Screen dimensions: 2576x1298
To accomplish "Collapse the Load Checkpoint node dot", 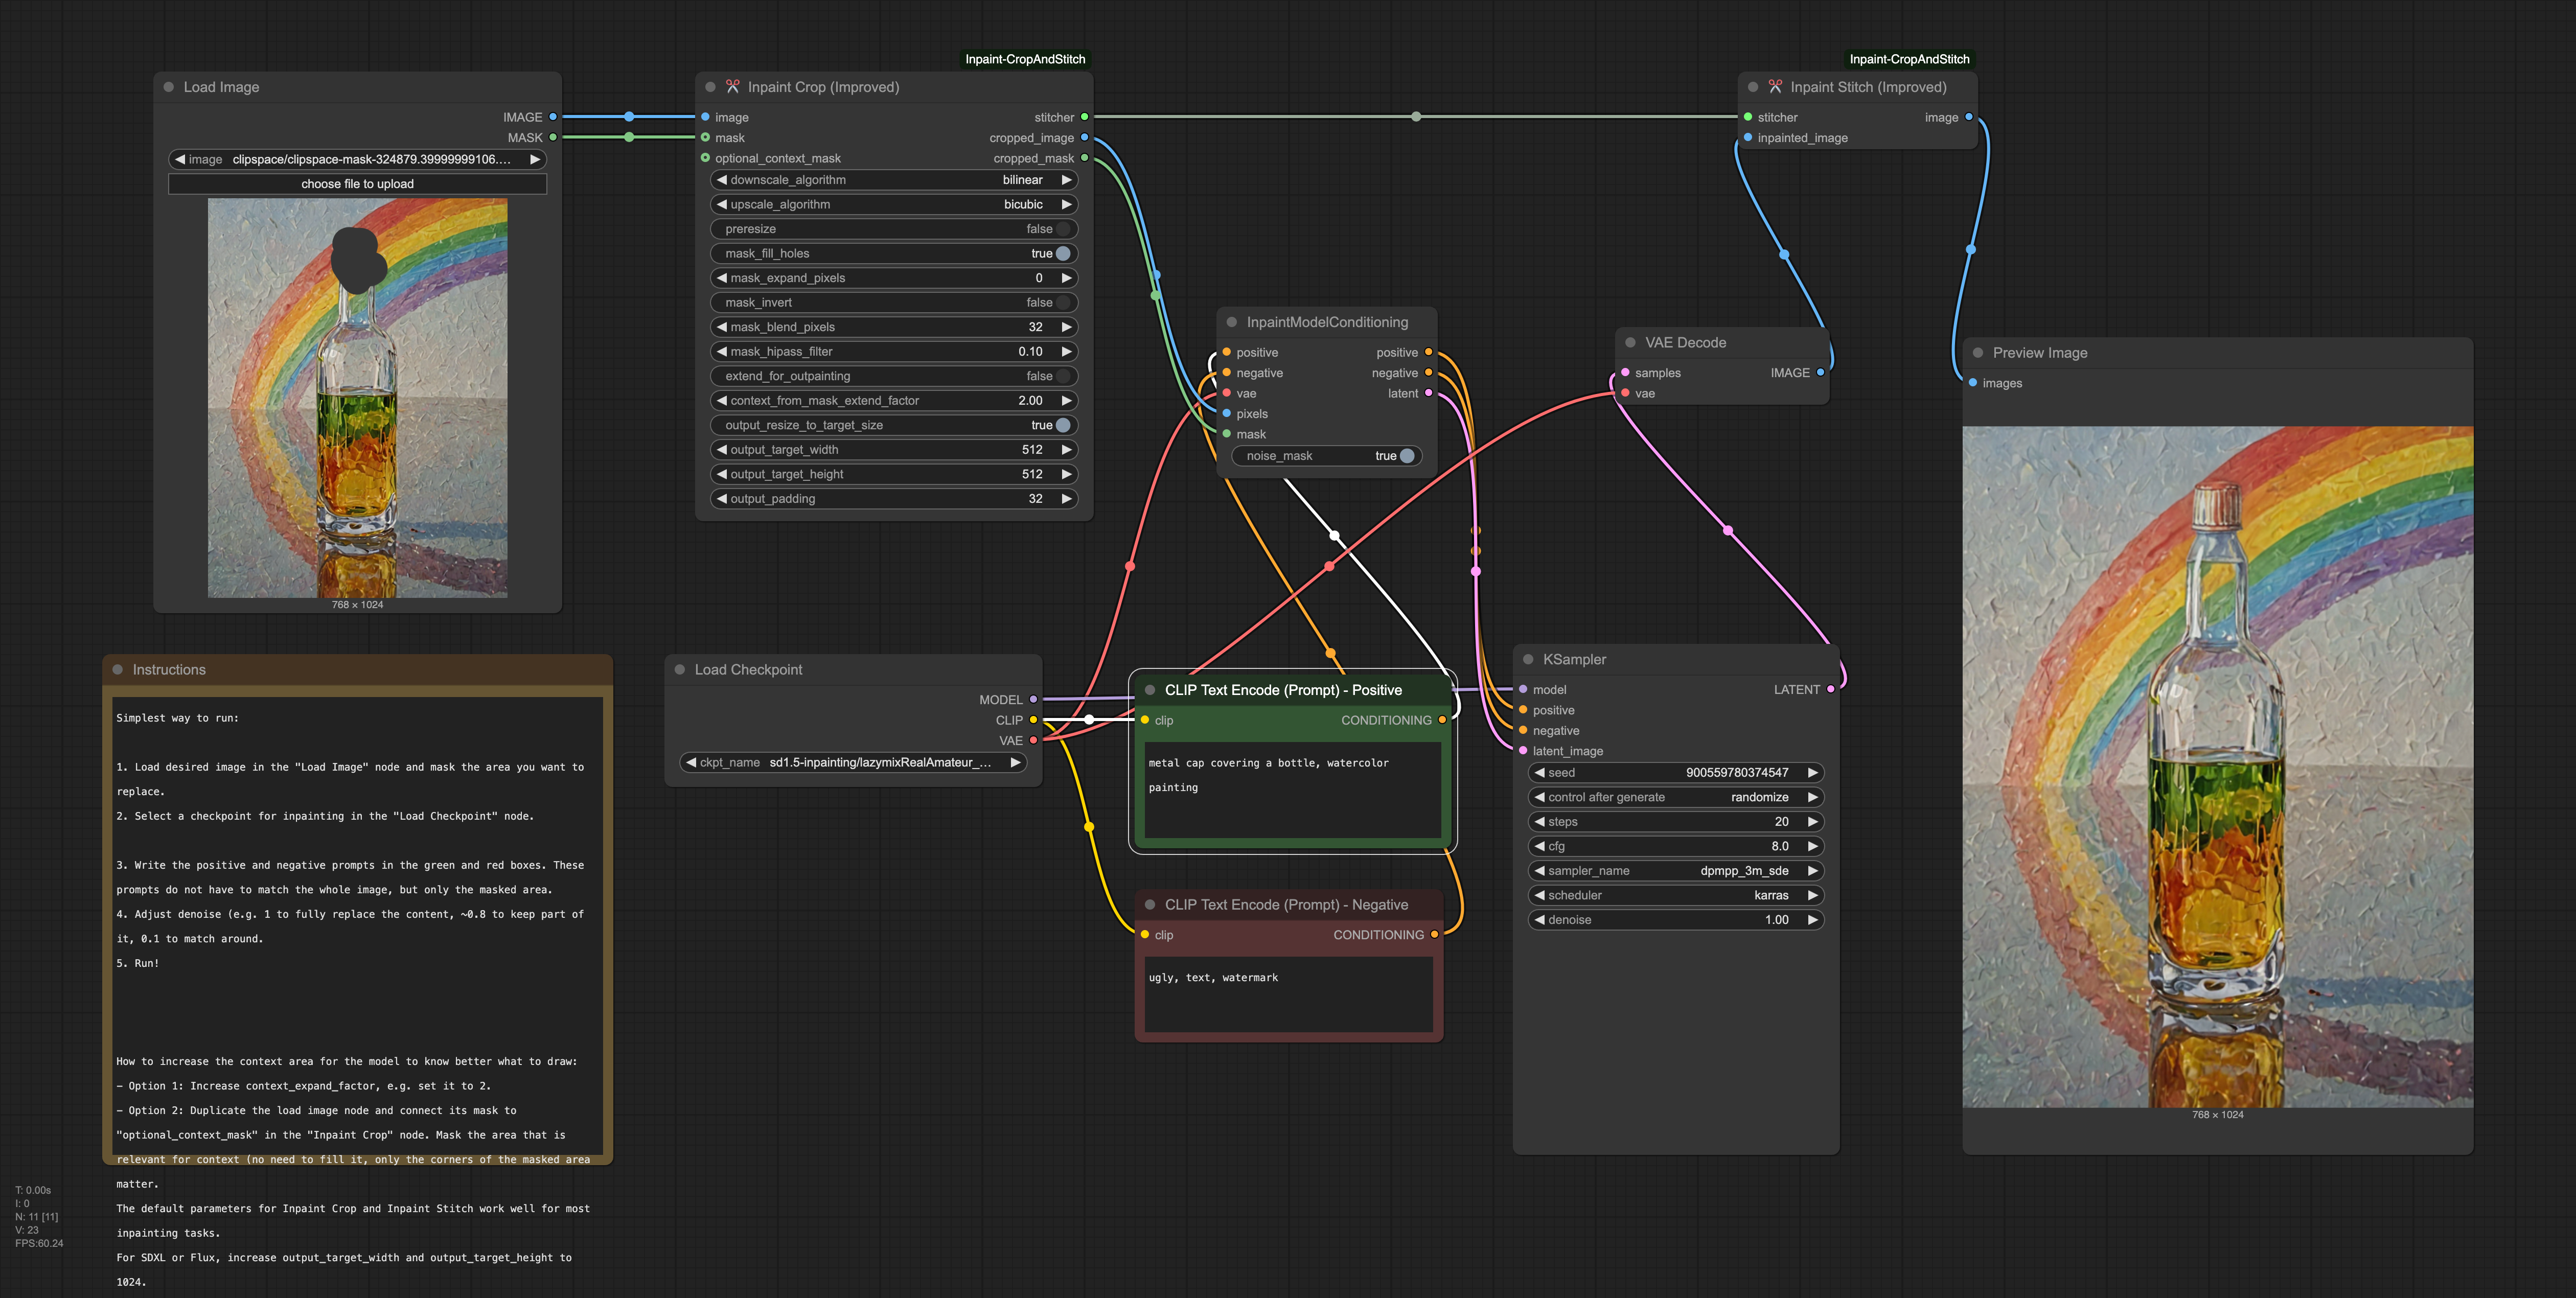I will 680,669.
